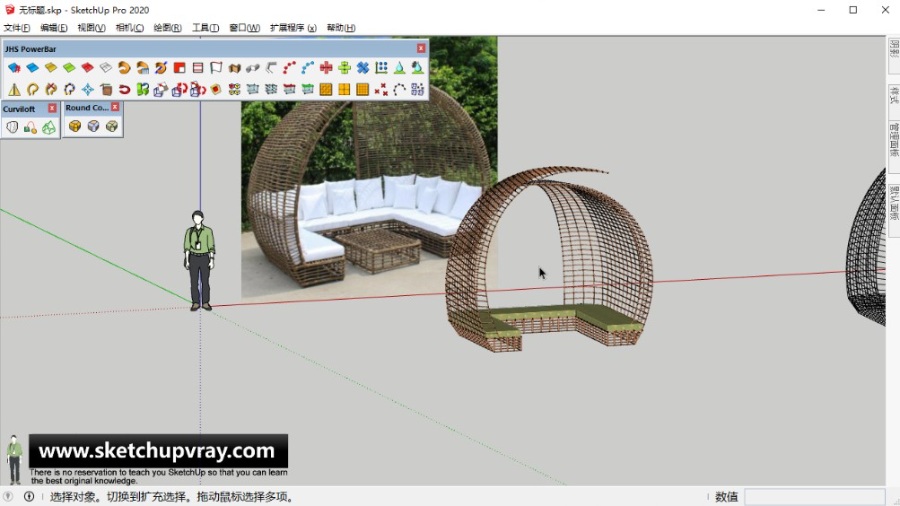This screenshot has height=506, width=900.
Task: Close the Round Corner toolbar
Action: [115, 107]
